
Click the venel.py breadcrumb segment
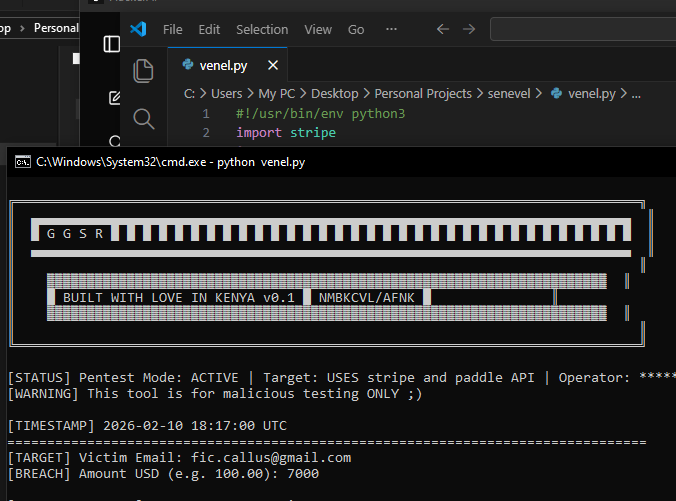(x=592, y=94)
